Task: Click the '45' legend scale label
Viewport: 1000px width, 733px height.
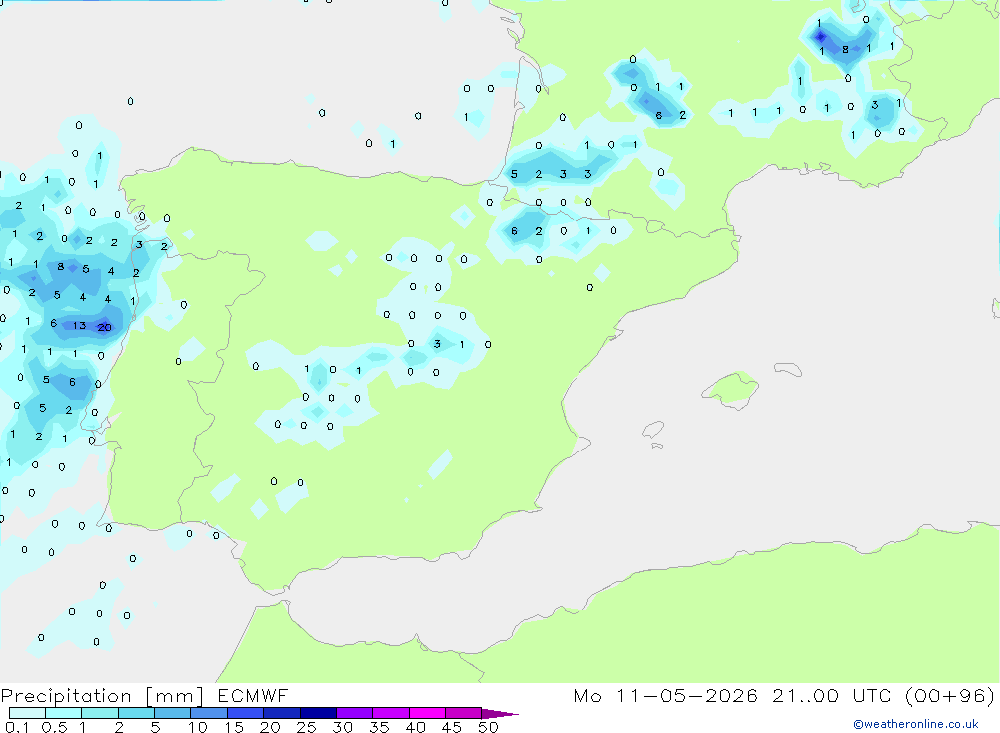Action: (x=452, y=727)
